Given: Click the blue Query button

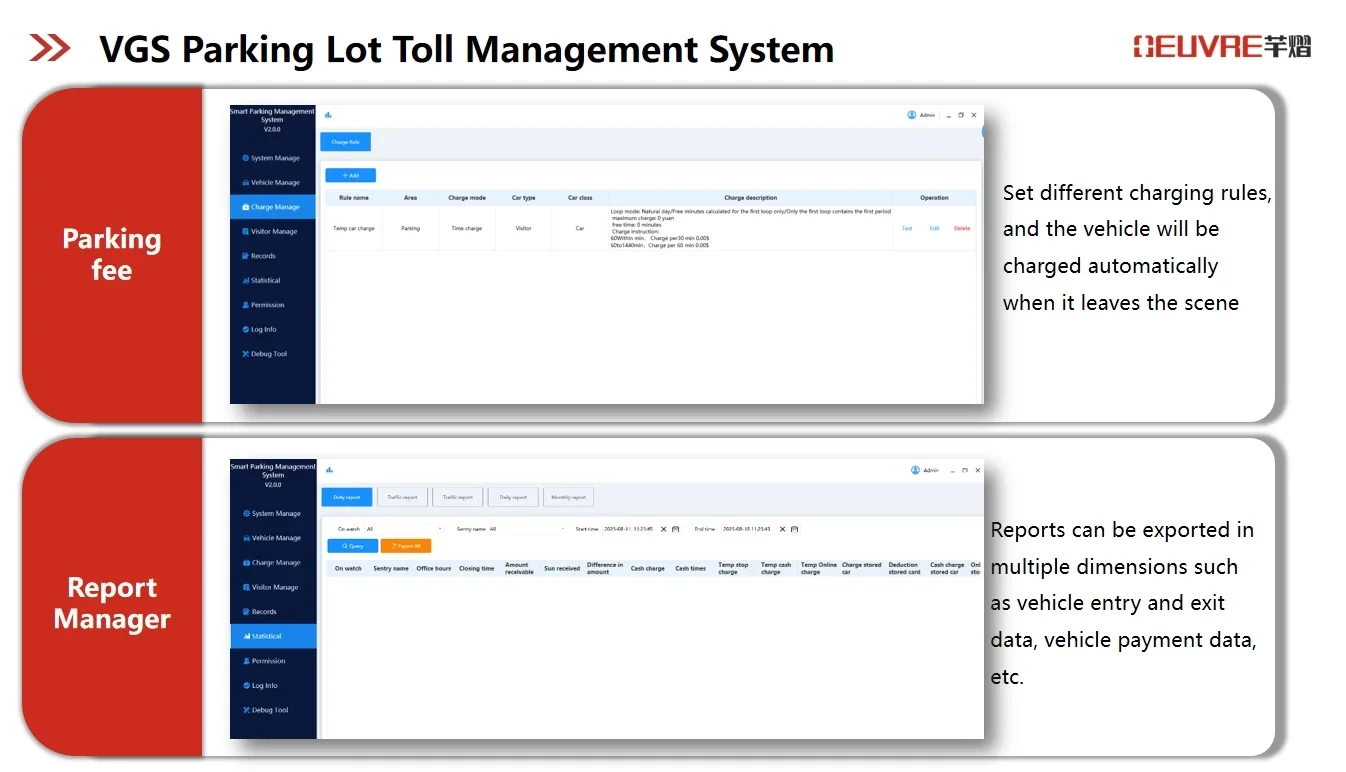Looking at the screenshot, I should click(352, 546).
